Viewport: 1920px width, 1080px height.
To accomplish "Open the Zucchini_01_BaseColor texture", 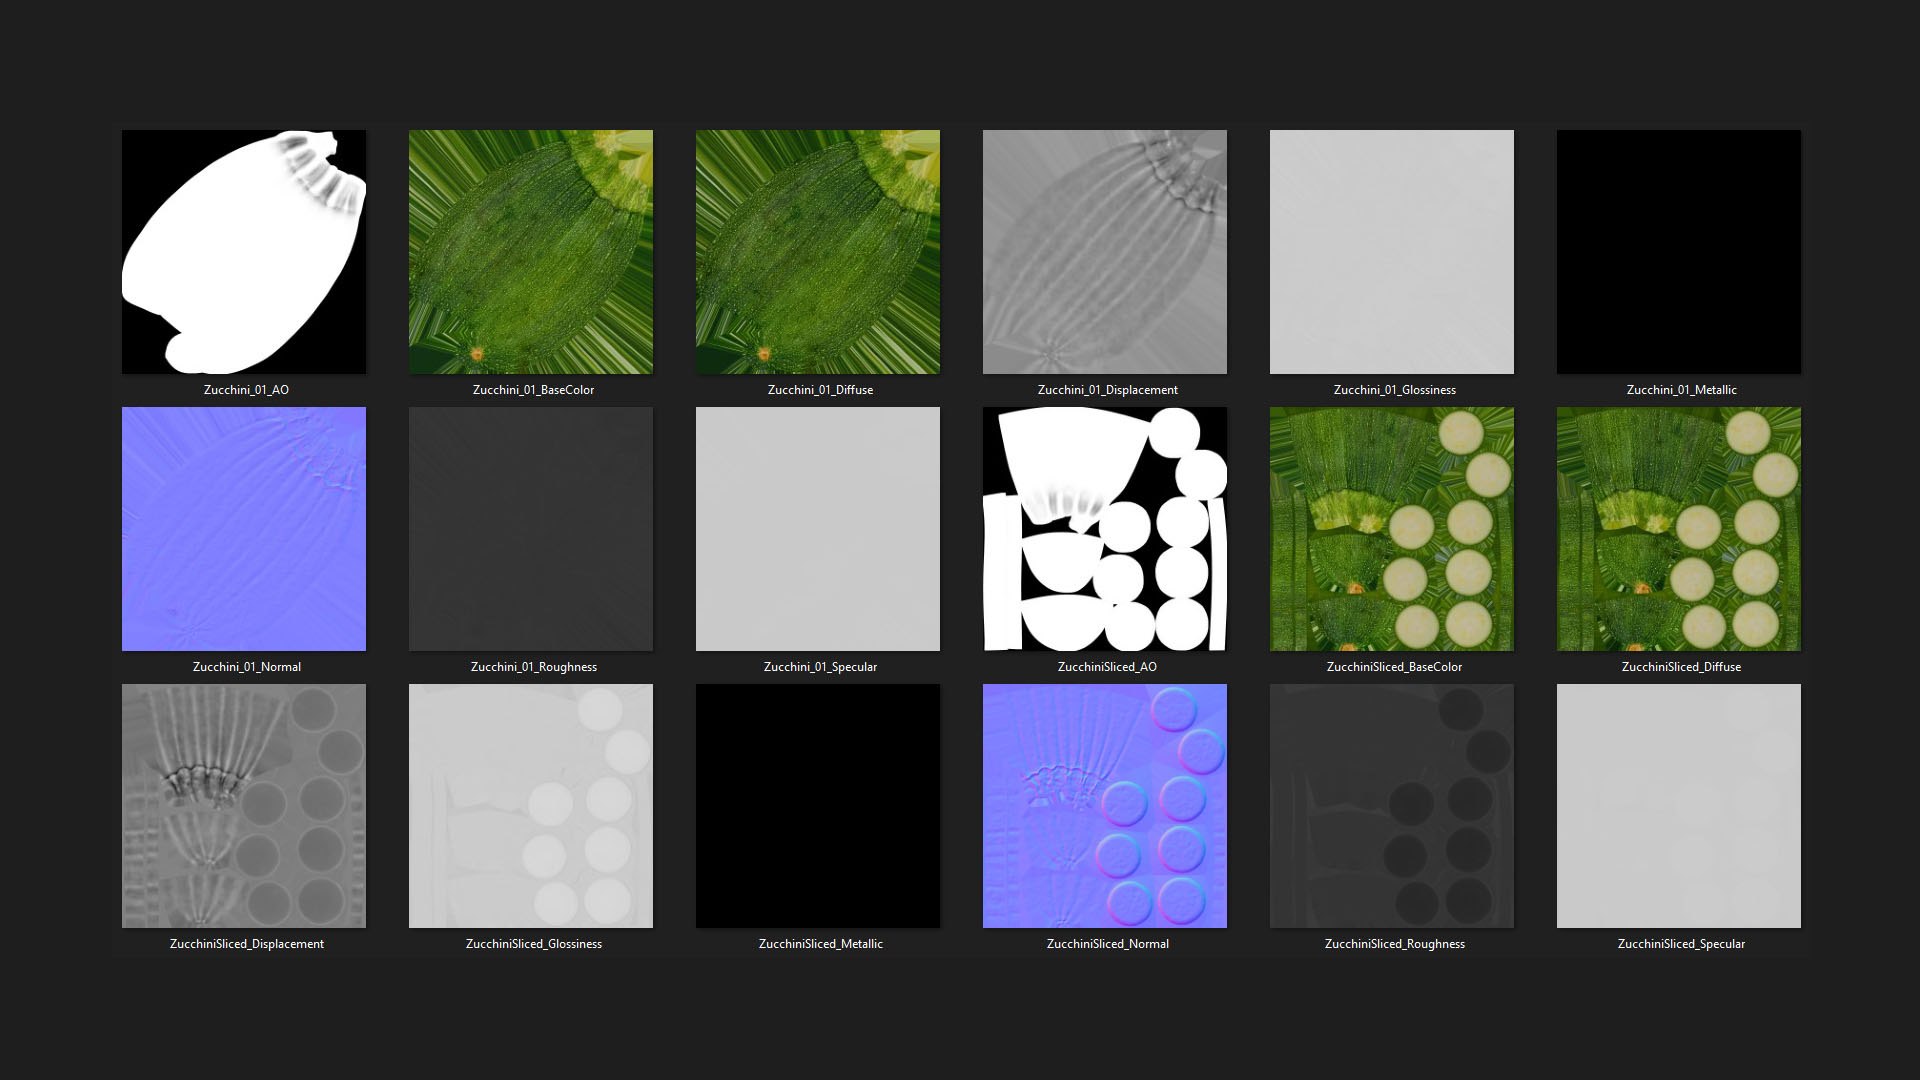I will coord(531,252).
